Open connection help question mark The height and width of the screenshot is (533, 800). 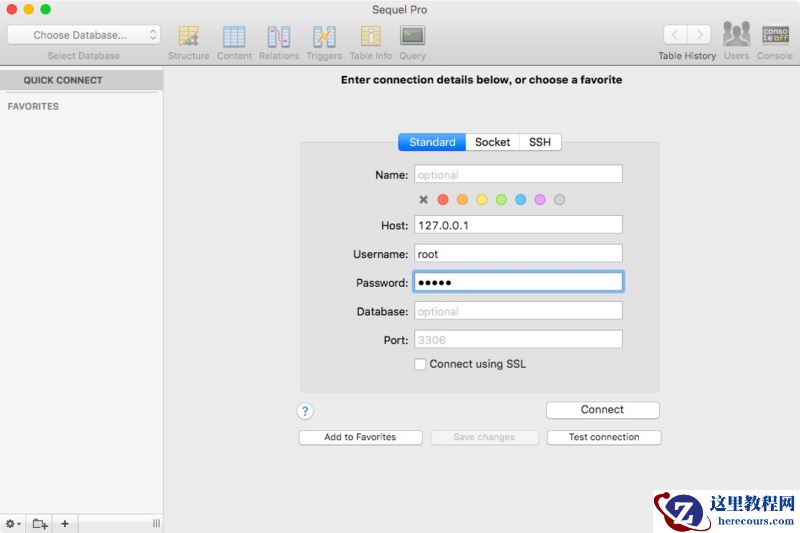coord(305,411)
